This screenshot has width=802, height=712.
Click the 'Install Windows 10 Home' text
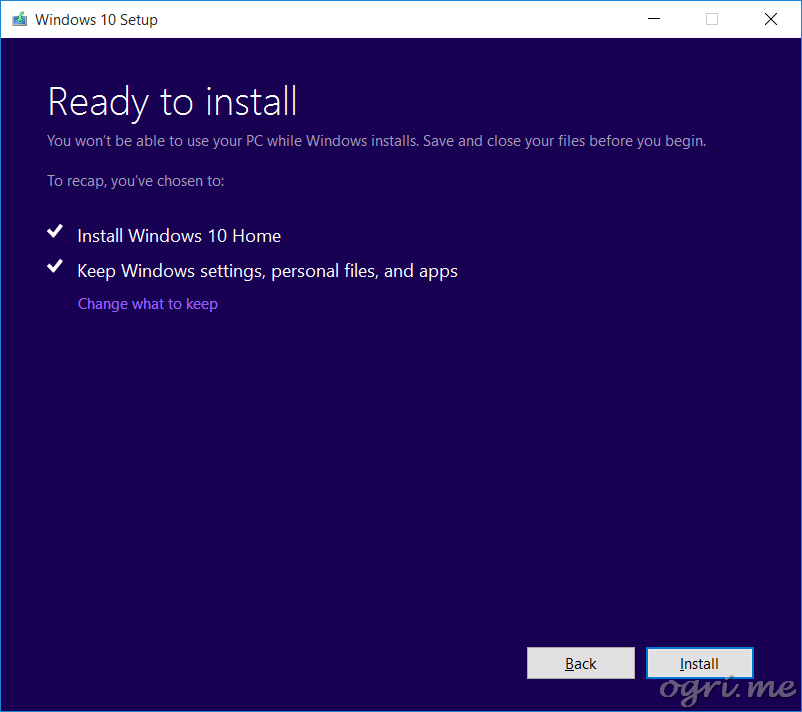[x=179, y=236]
